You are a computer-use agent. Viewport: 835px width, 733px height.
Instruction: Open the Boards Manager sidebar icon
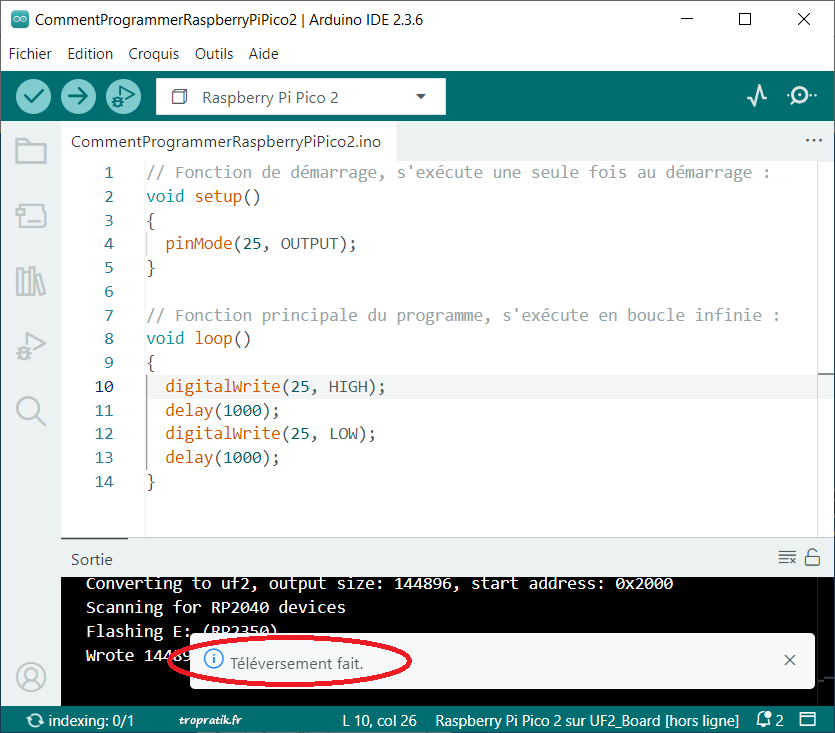pyautogui.click(x=31, y=216)
